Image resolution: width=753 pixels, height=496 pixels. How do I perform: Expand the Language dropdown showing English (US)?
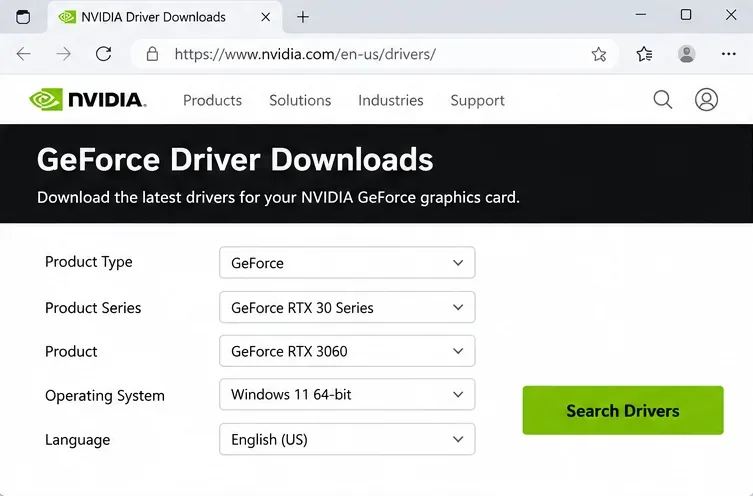click(x=347, y=439)
